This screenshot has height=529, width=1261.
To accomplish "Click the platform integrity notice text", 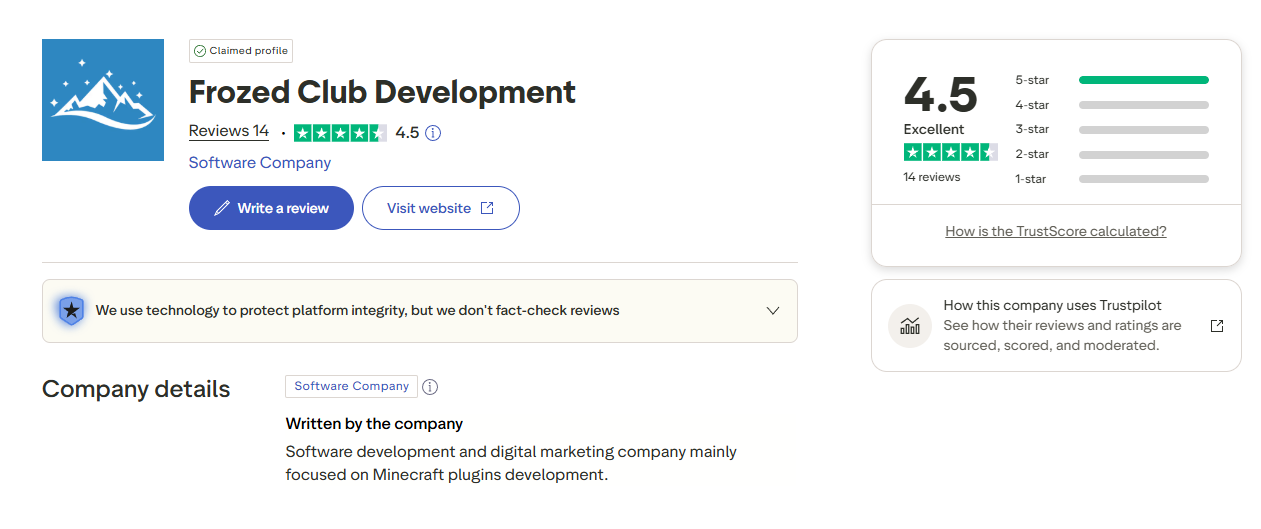I will point(357,310).
